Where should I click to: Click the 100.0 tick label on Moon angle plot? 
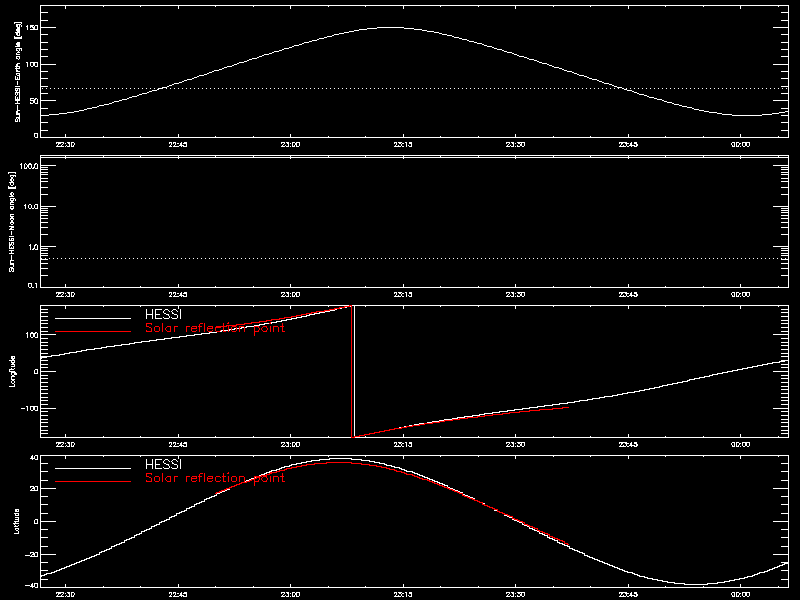point(29,166)
